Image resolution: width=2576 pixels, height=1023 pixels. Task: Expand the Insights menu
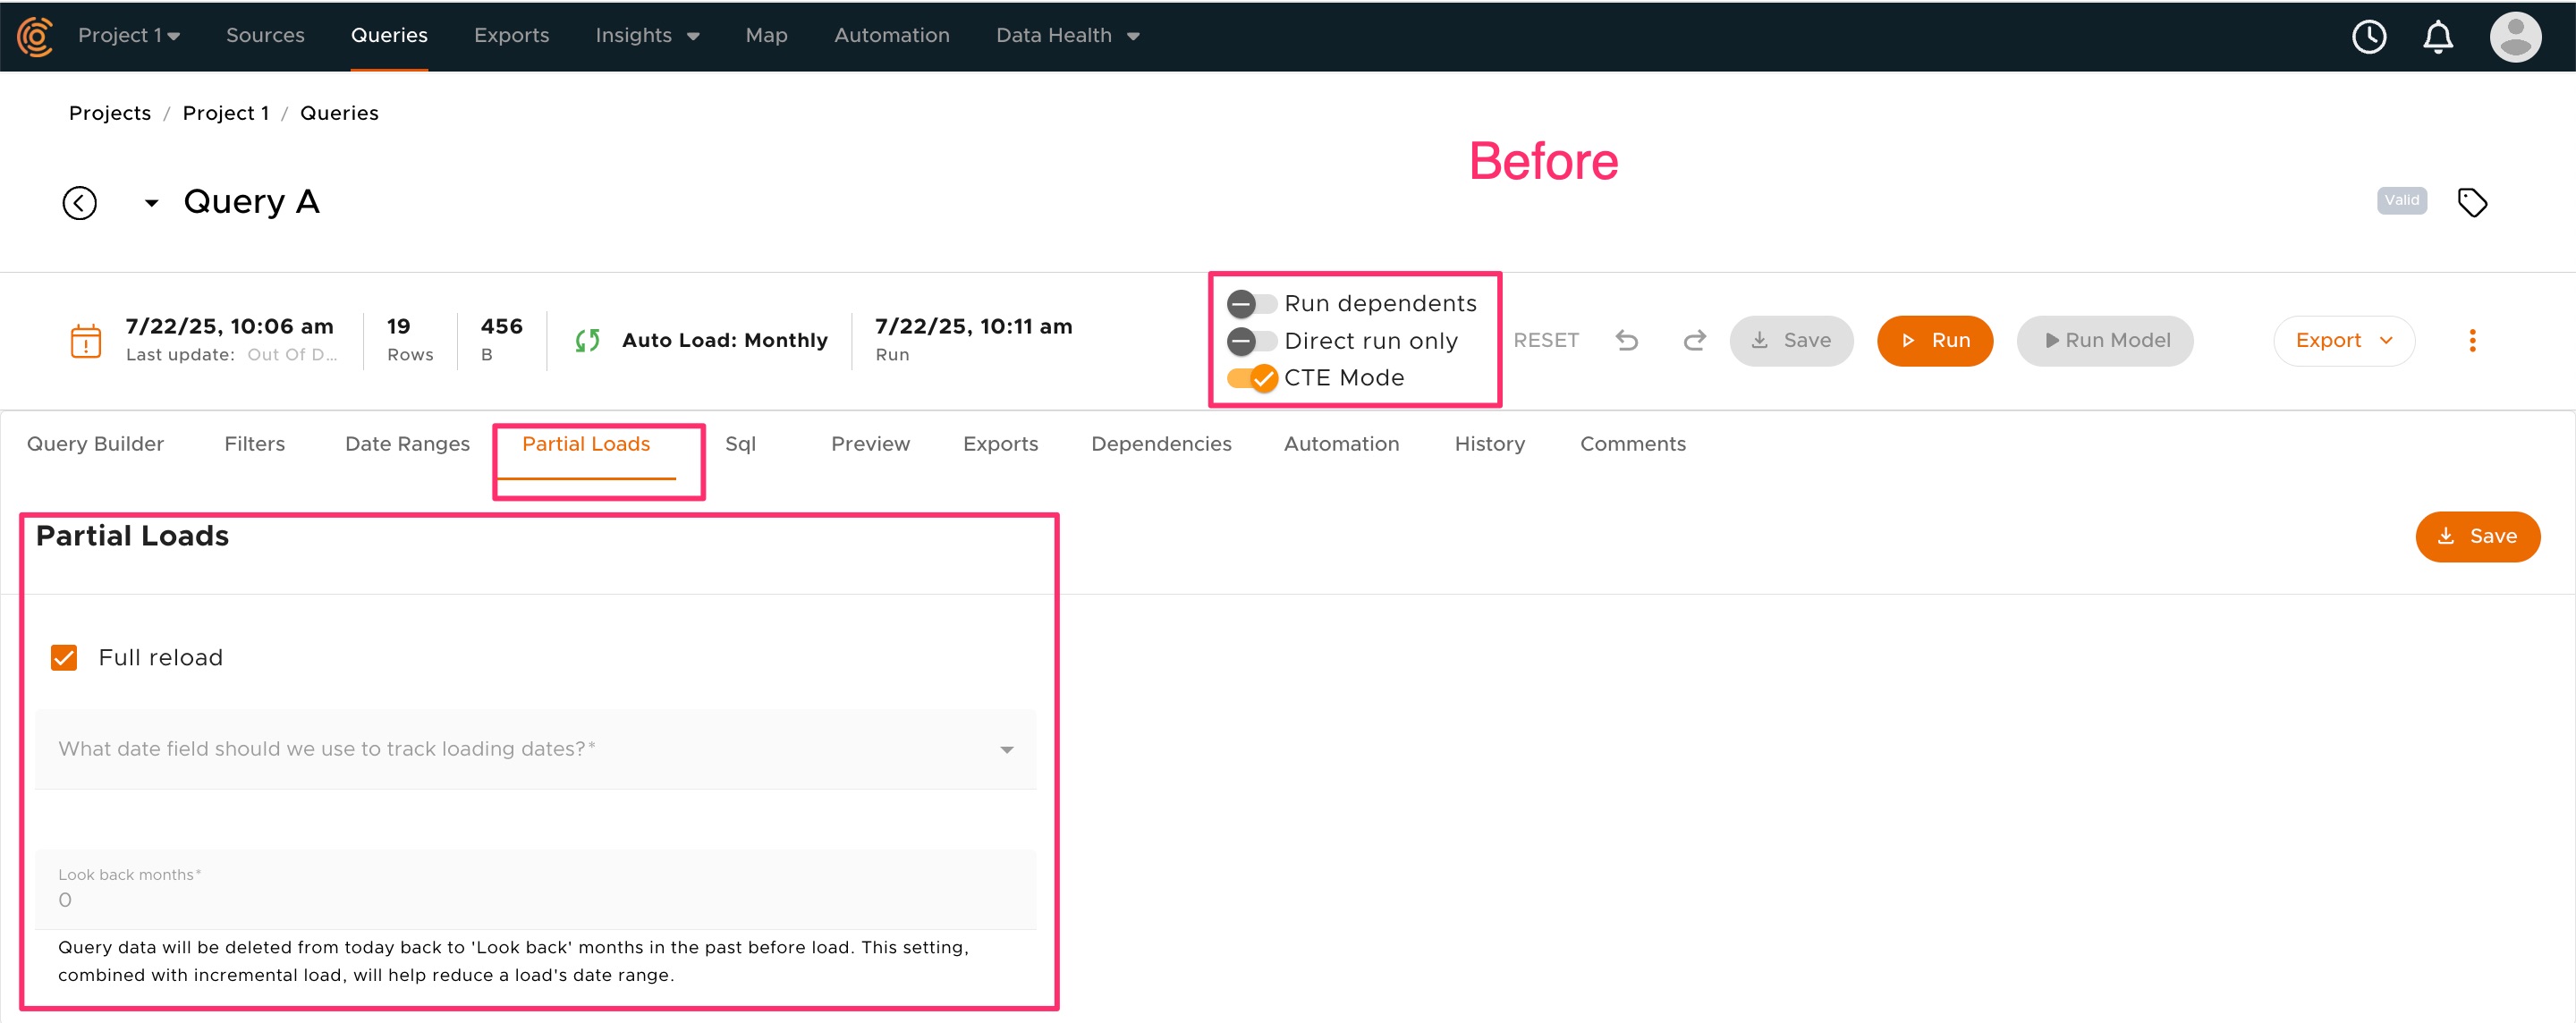pyautogui.click(x=647, y=36)
